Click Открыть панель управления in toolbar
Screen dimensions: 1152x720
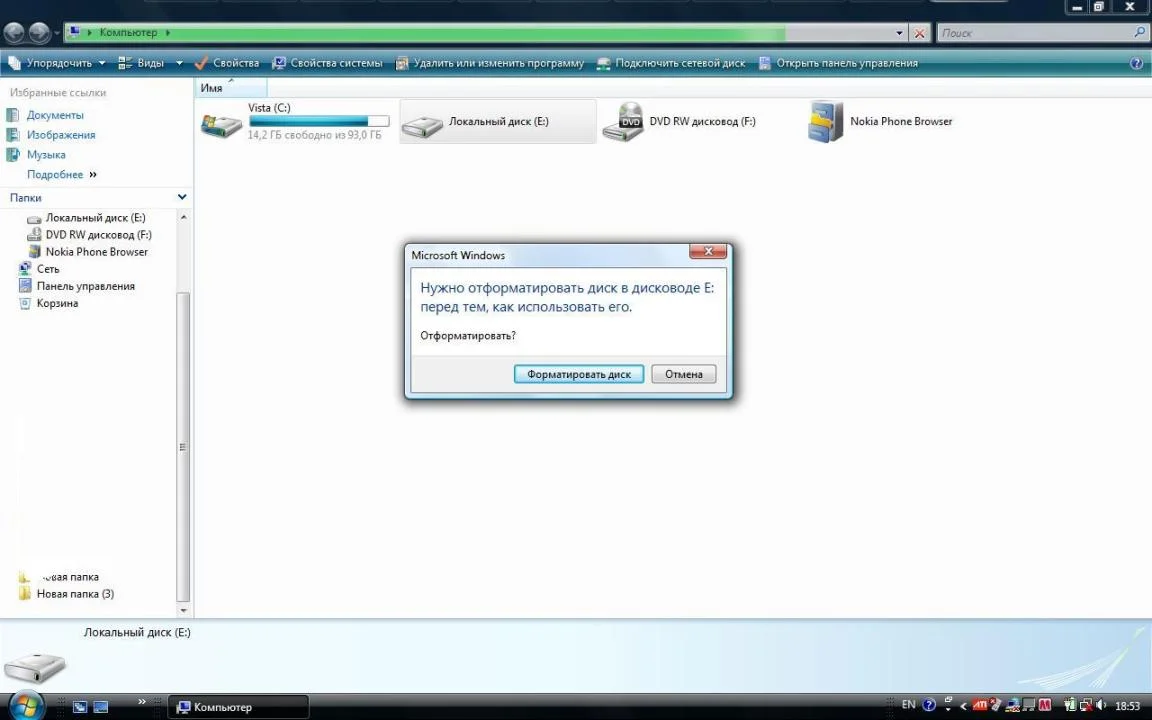(x=838, y=63)
